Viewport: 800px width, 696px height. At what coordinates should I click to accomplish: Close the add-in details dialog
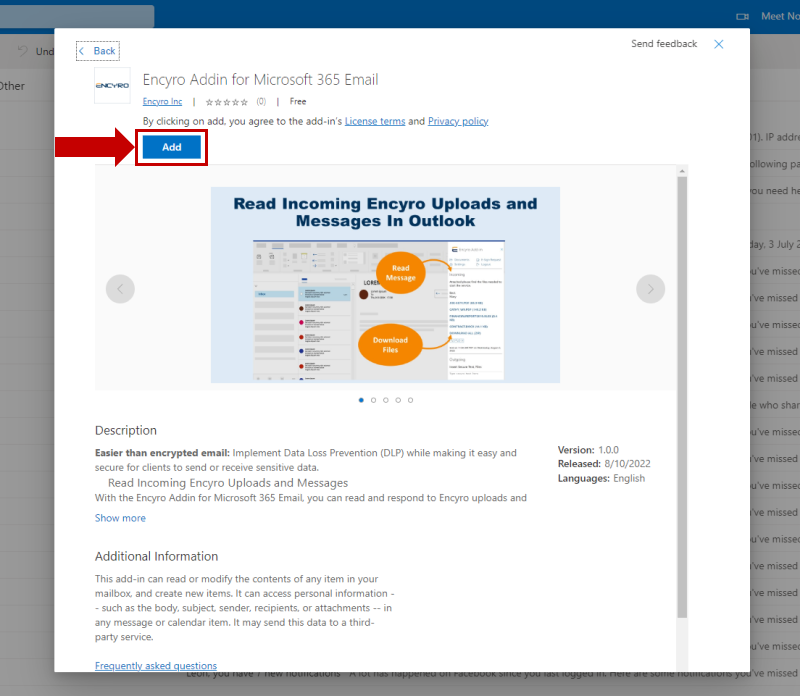[x=718, y=44]
